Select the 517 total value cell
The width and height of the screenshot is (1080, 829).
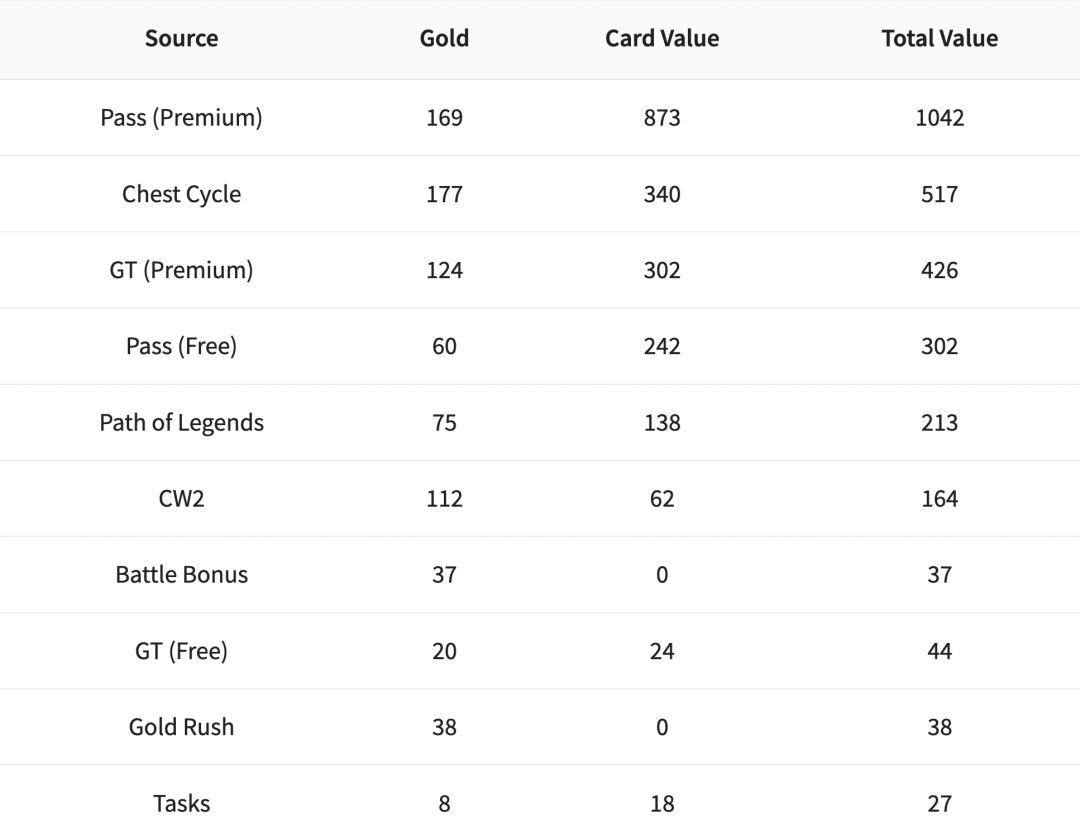coord(939,194)
